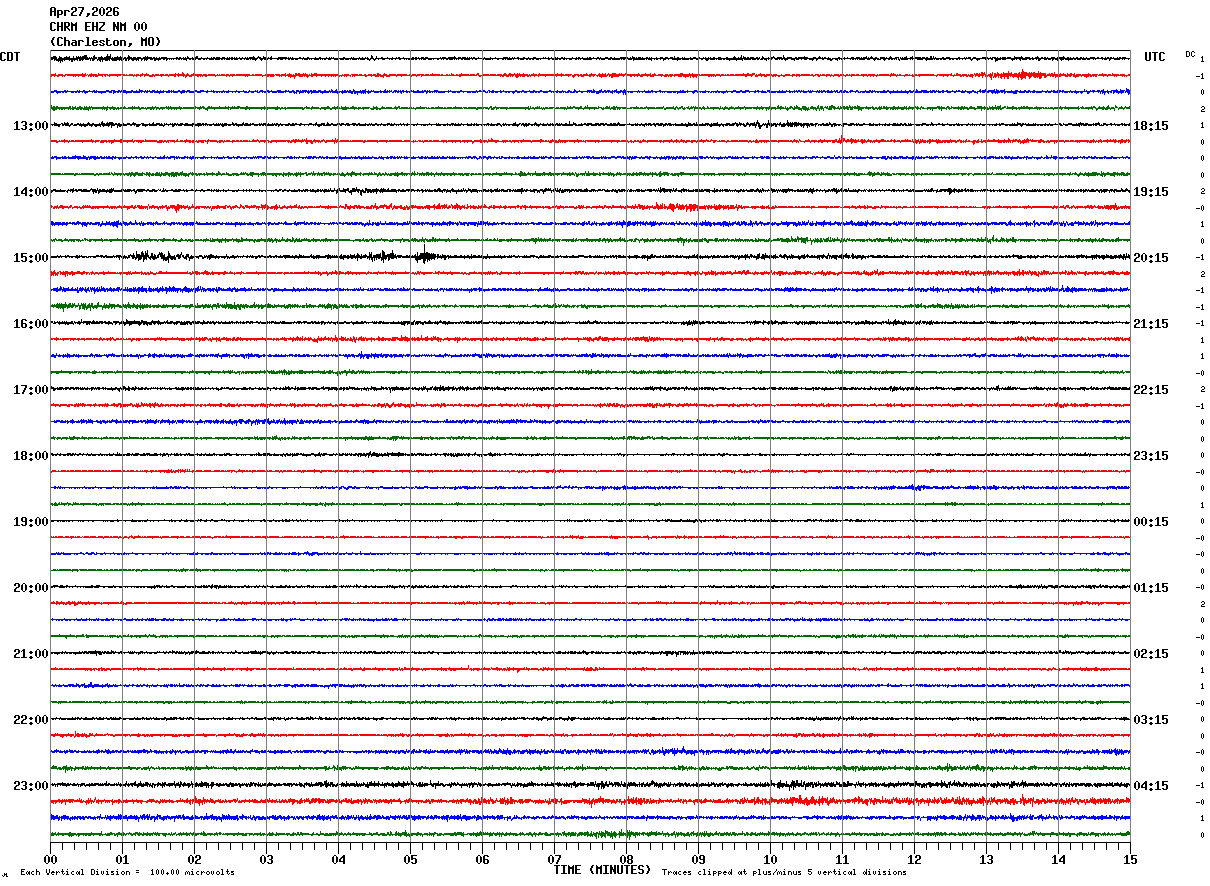1210x886 pixels.
Task: Select the 14:00 CDT time label
Action: (x=31, y=192)
